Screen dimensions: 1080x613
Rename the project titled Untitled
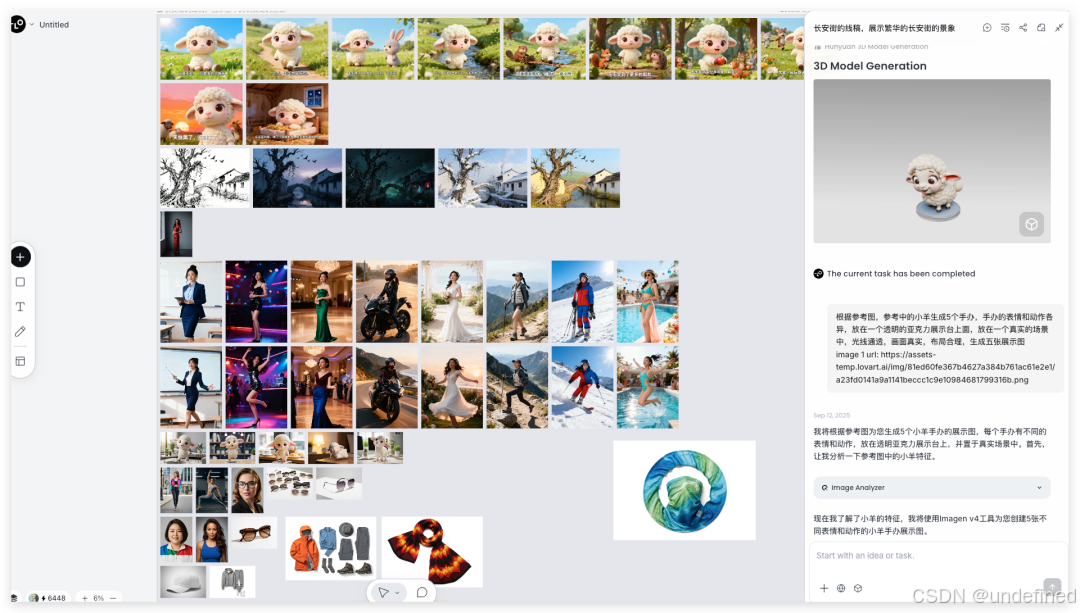pos(54,25)
